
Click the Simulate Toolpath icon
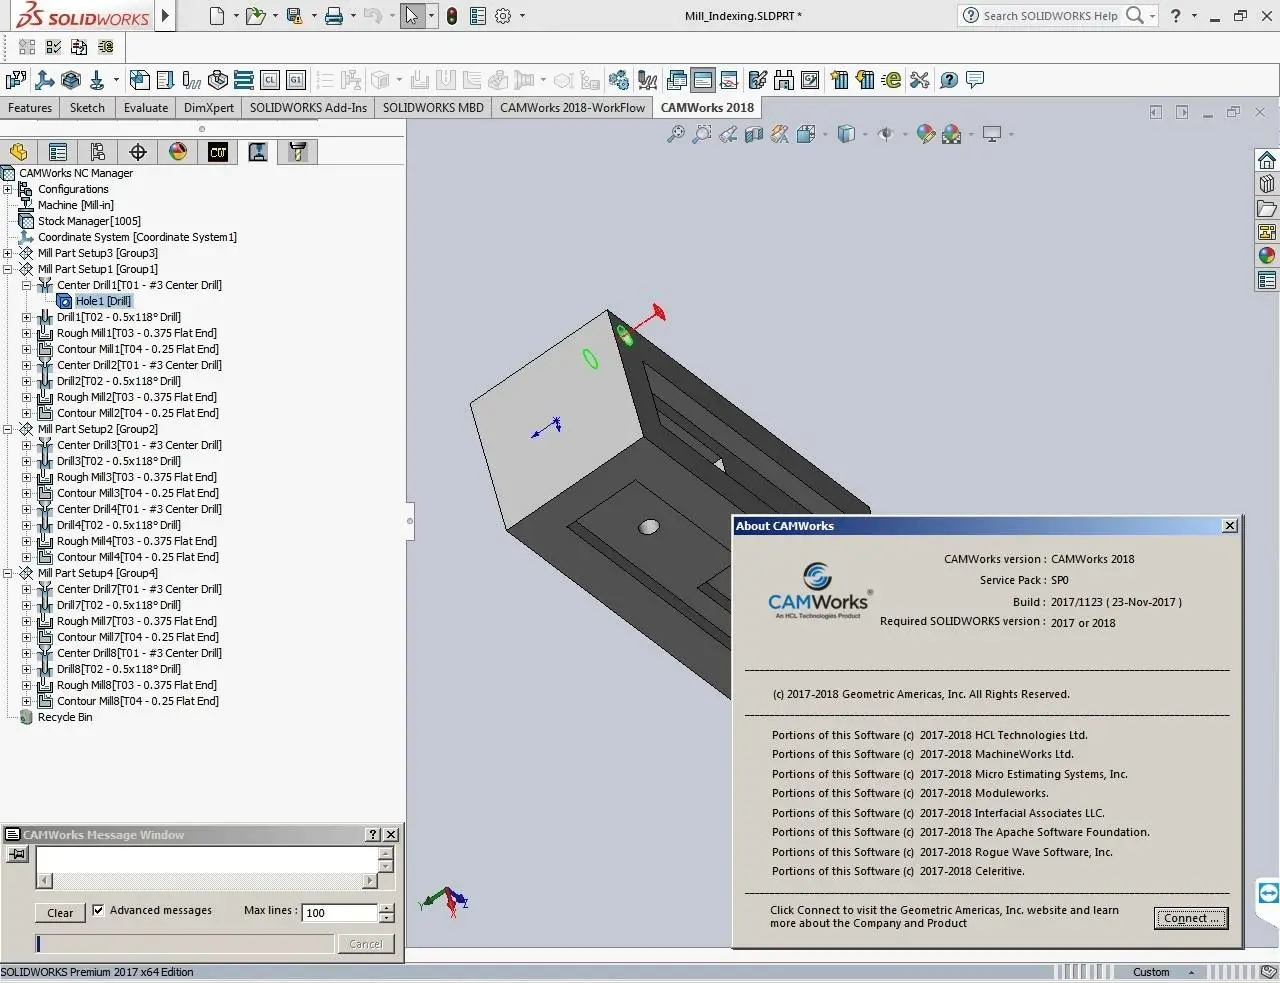pos(218,80)
